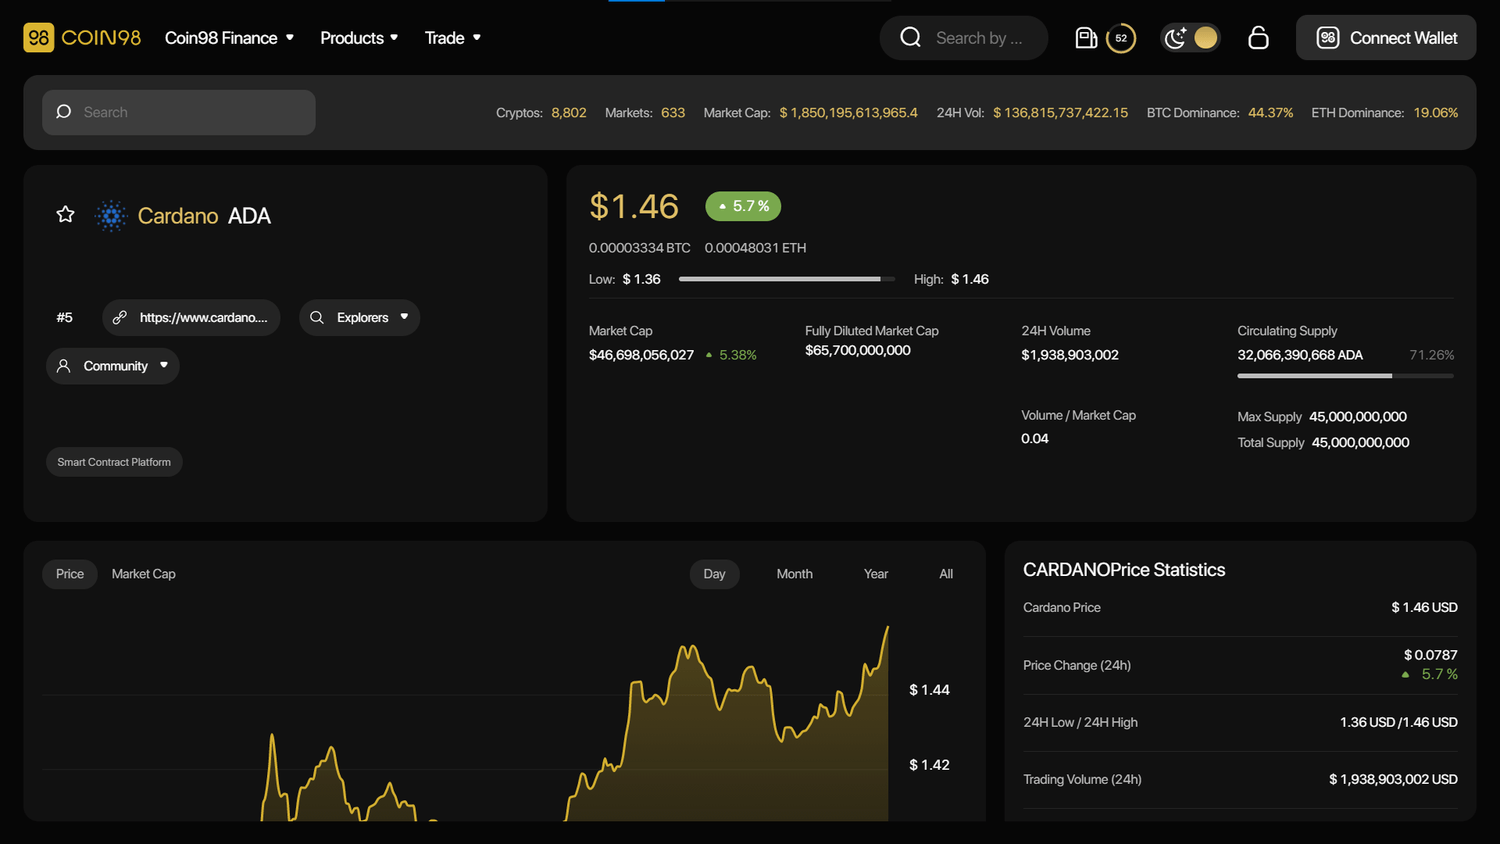Select the Year chart range
This screenshot has height=844, width=1500.
click(x=876, y=574)
